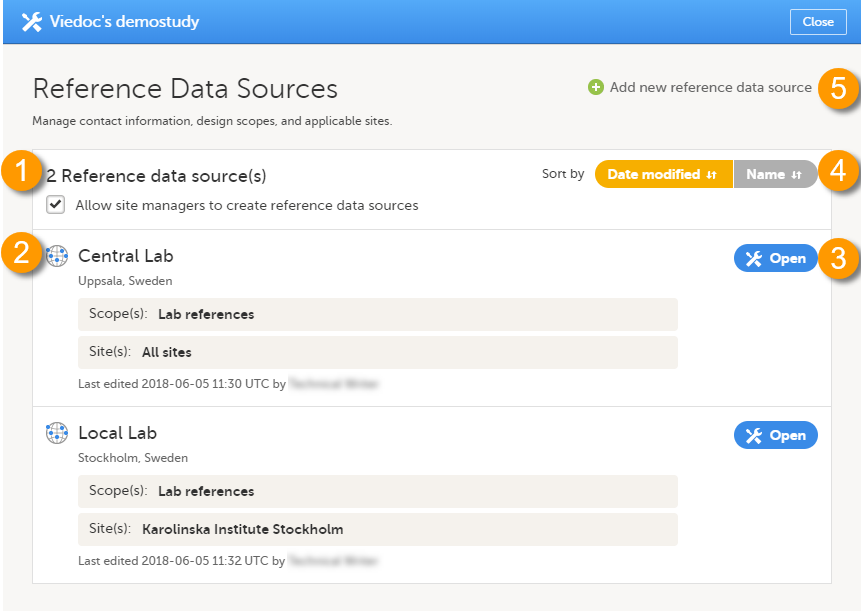861x611 pixels.
Task: Click the Karolinska Institute Stockholm site field
Action: point(377,529)
